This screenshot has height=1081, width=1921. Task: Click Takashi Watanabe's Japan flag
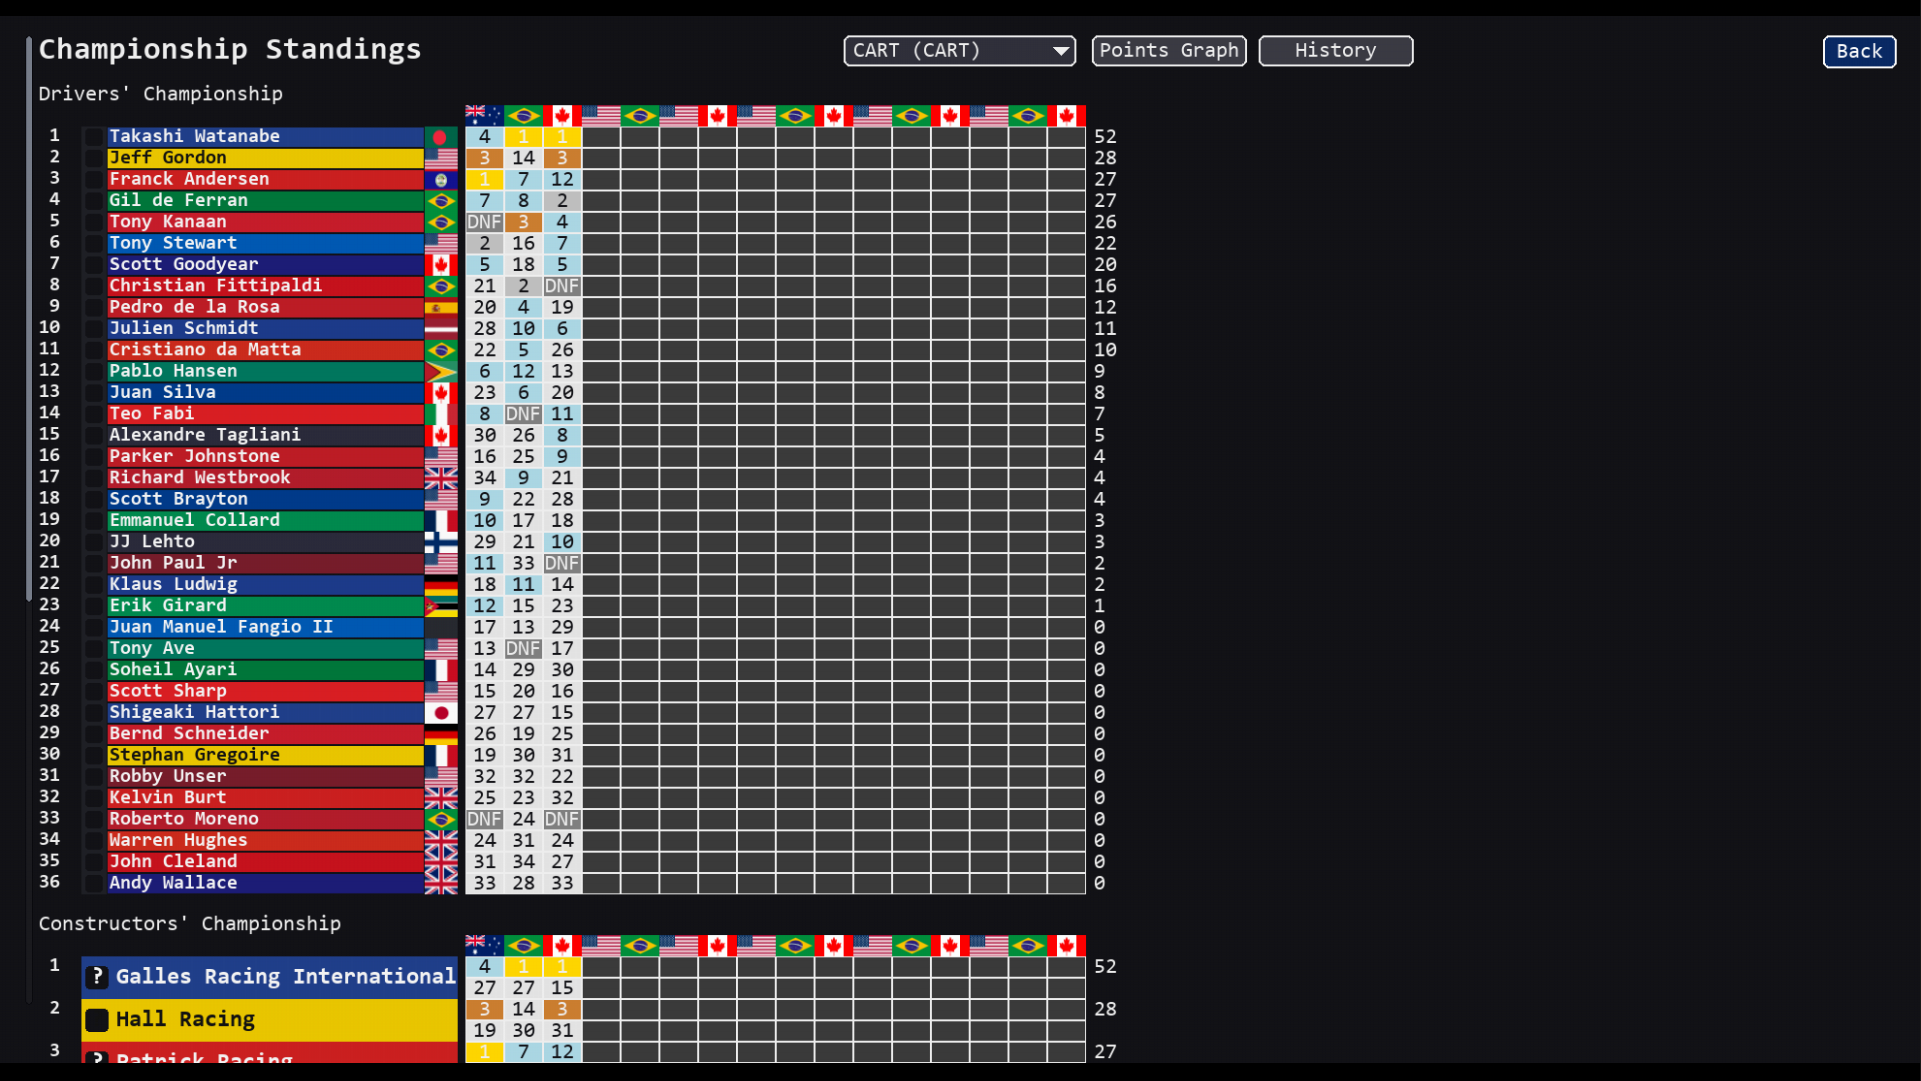pos(441,137)
